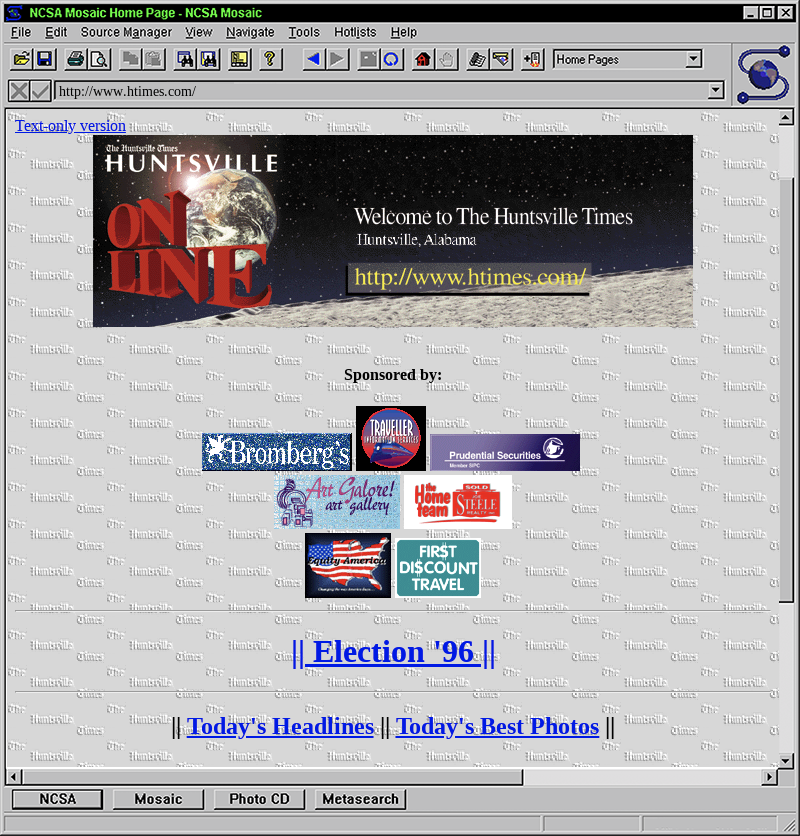Open the Election '96 link
The image size is (800, 836).
393,652
